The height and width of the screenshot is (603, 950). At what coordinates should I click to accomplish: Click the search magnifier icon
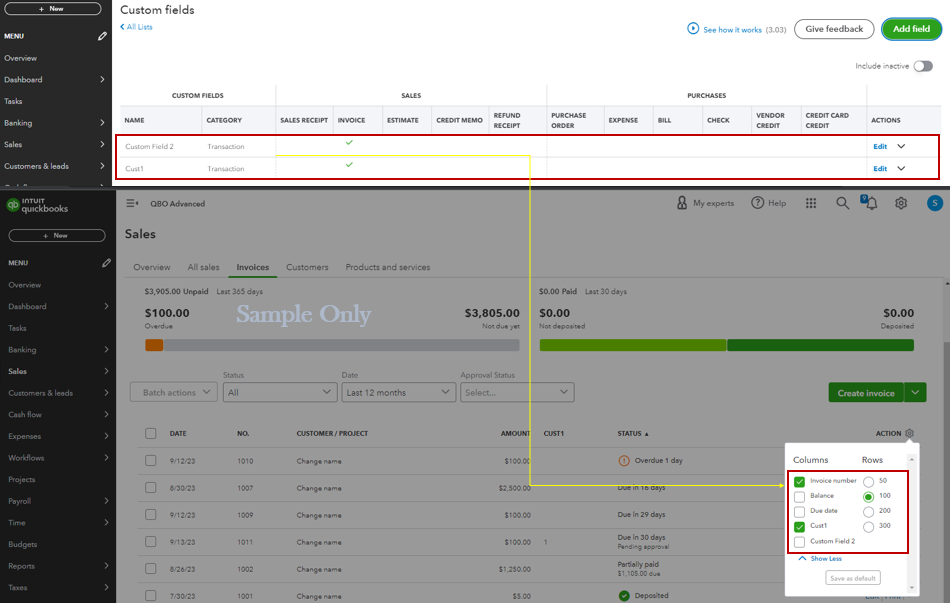coord(842,202)
